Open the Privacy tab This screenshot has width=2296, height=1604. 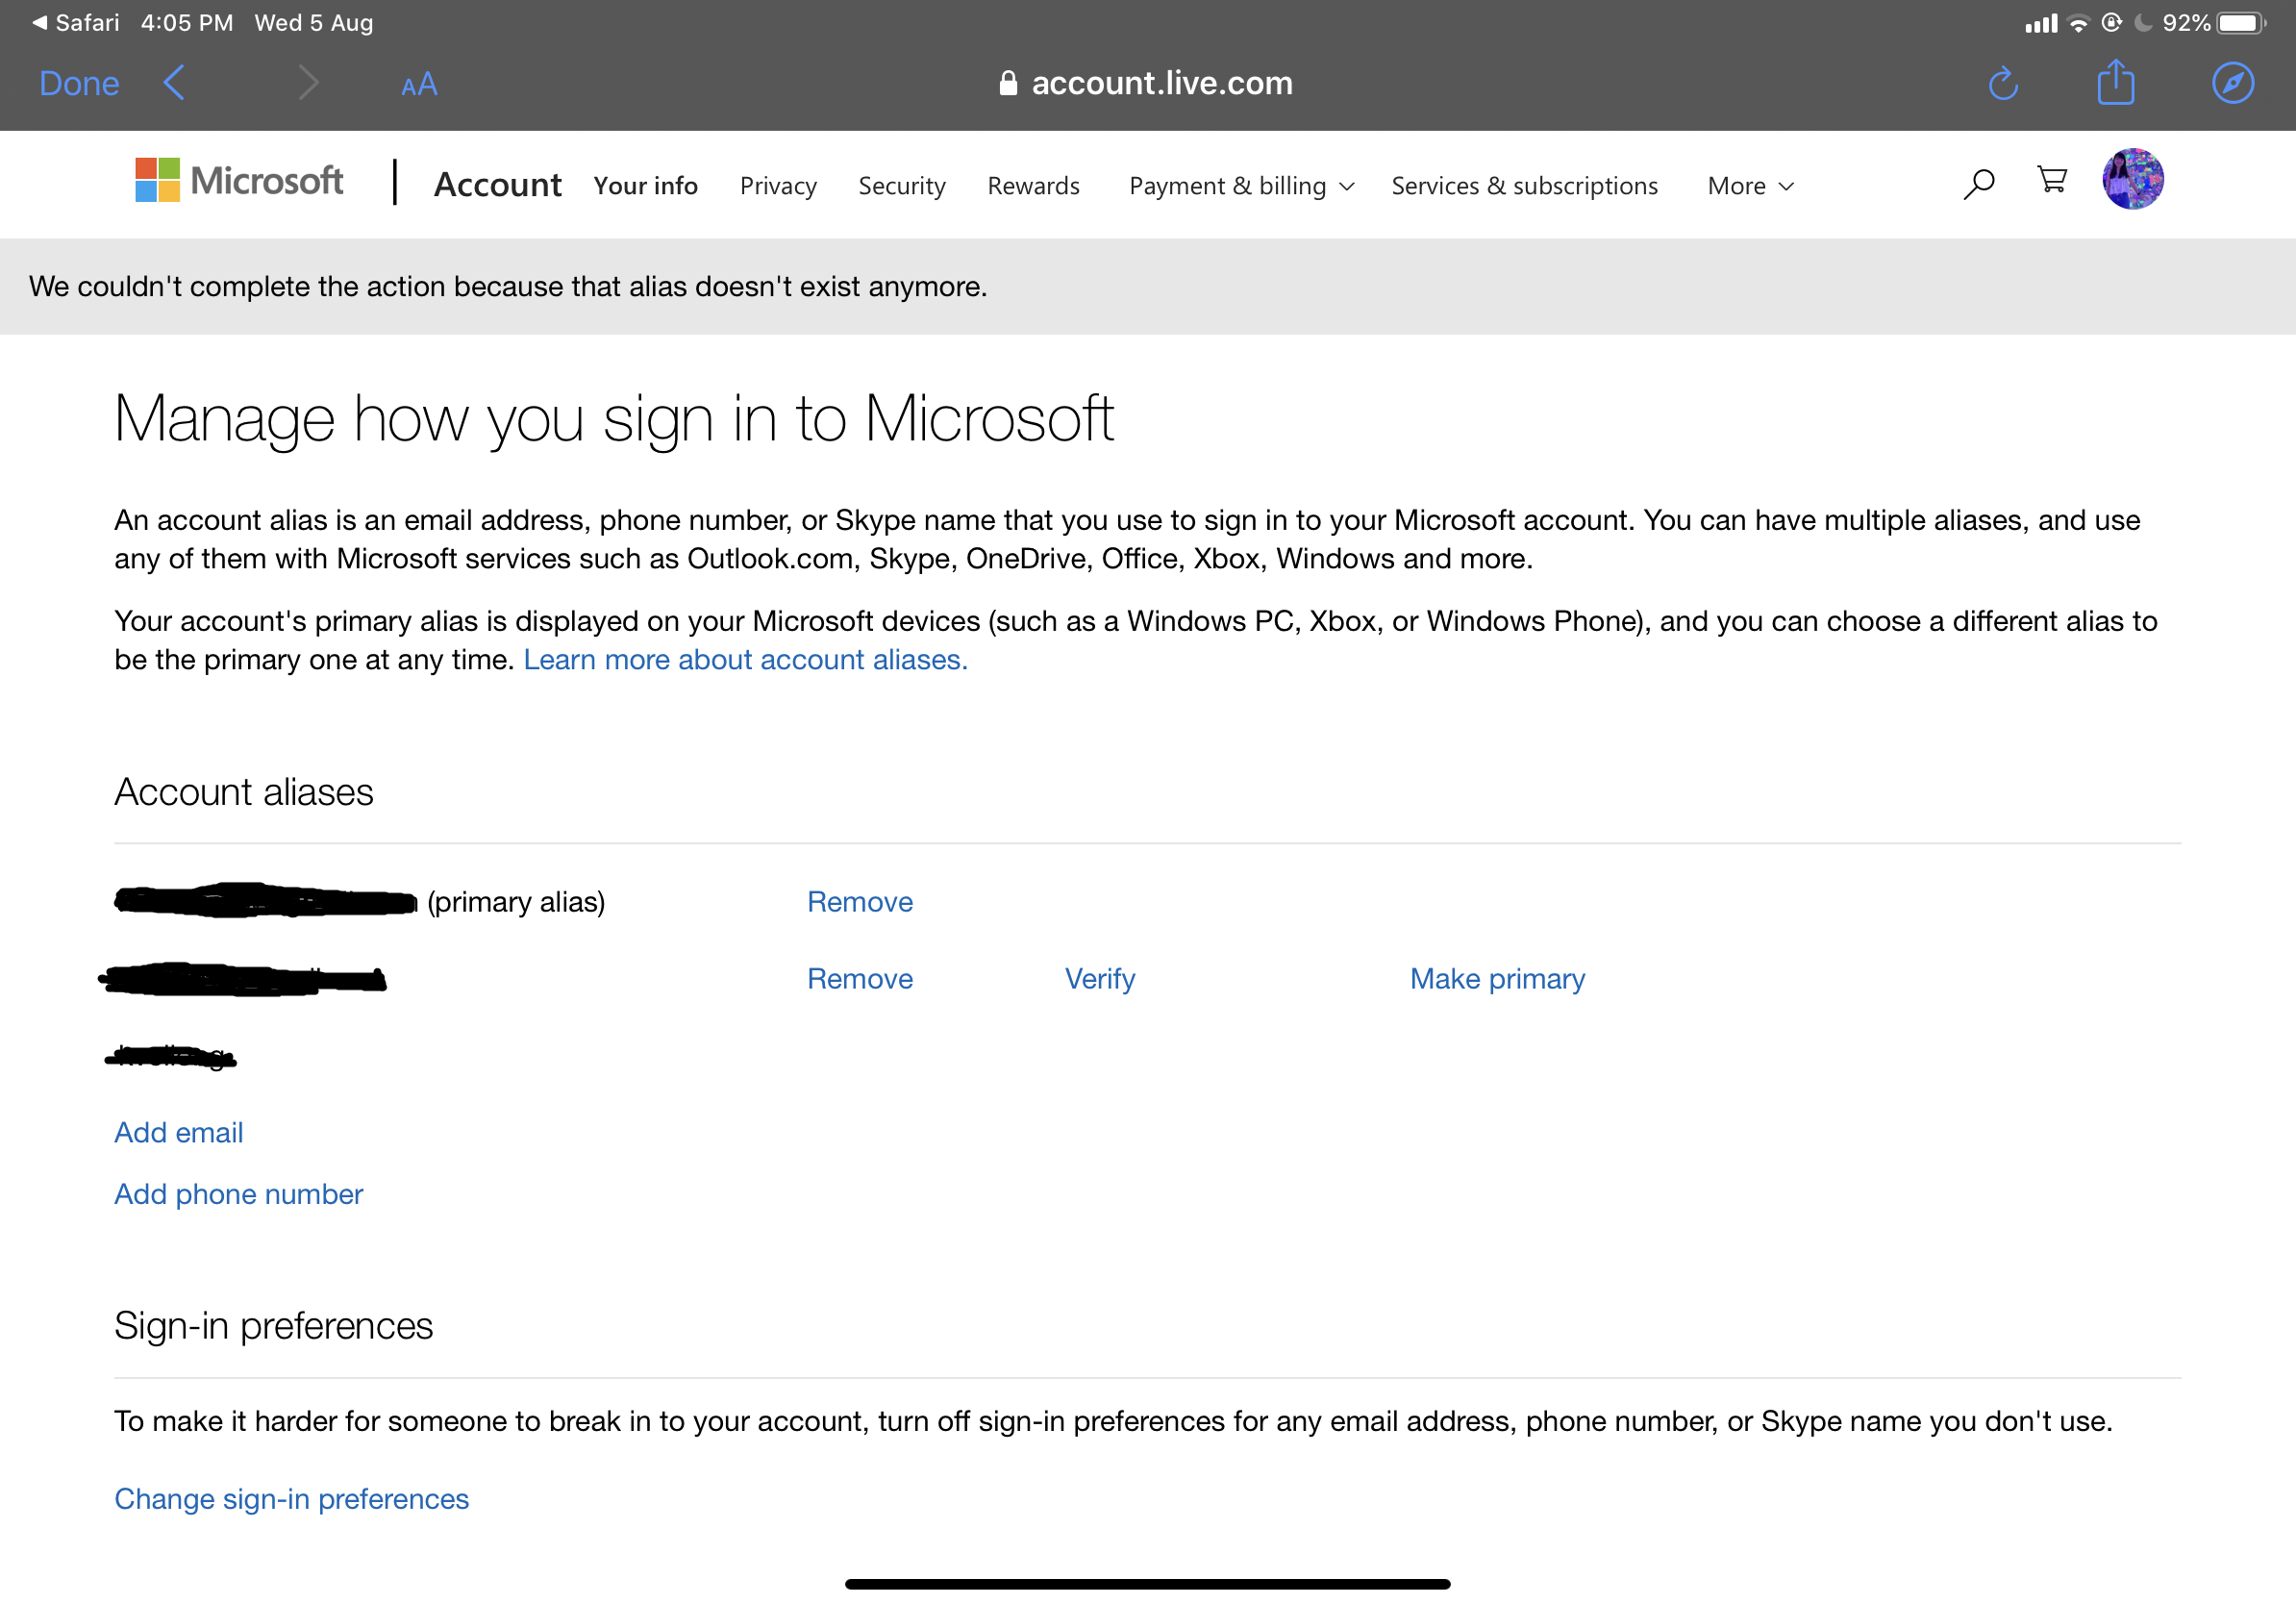click(778, 186)
